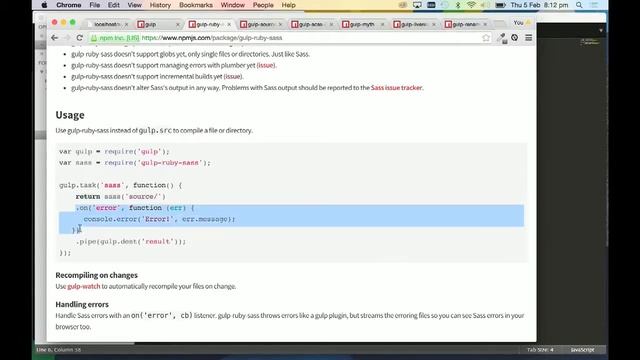The image size is (640, 360).
Task: Open JavaScript syntax selector in editor status bar
Action: [582, 350]
